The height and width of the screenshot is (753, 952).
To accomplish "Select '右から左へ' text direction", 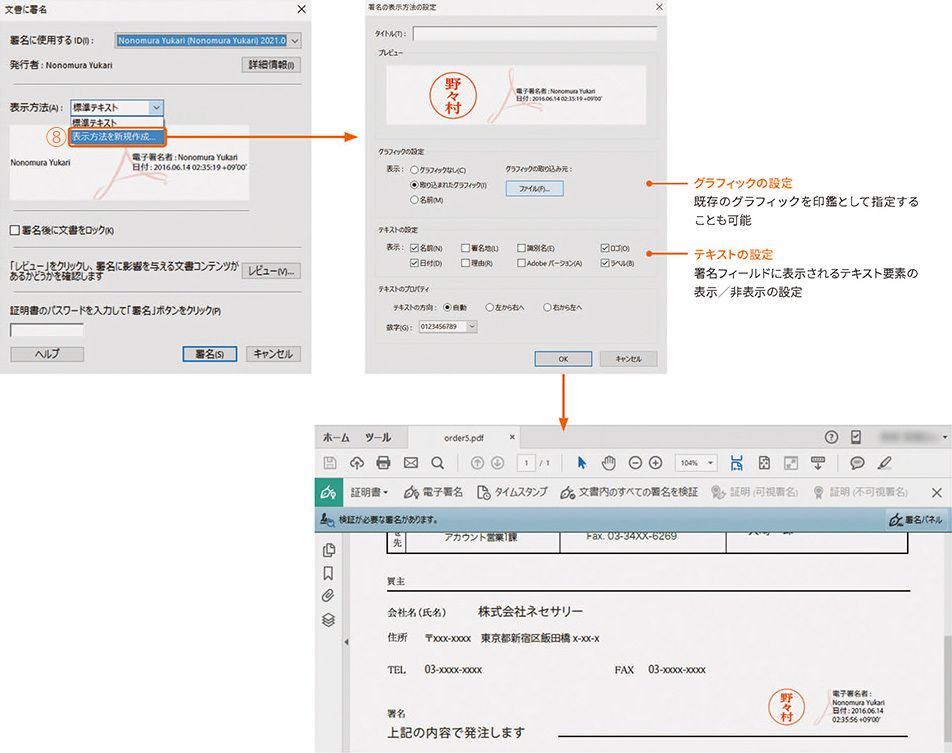I will pyautogui.click(x=547, y=307).
